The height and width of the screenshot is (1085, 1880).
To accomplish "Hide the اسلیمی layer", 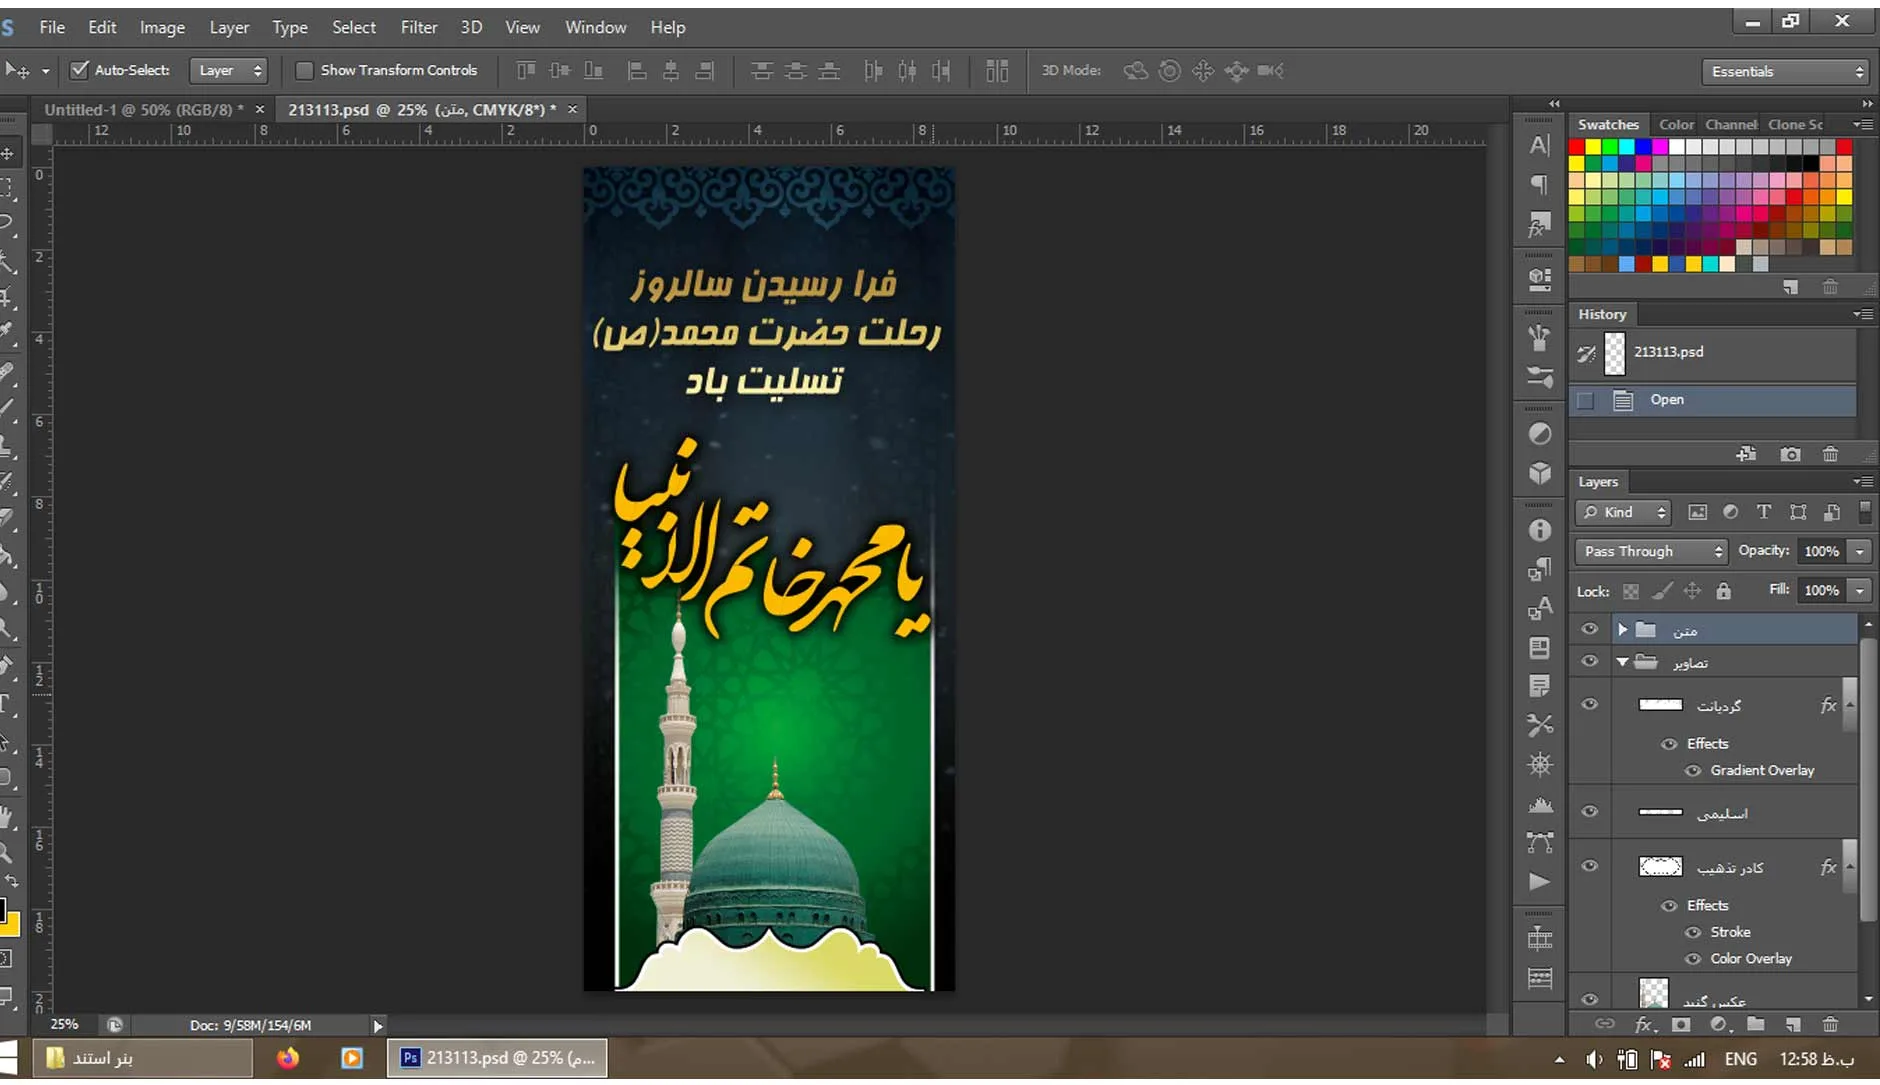I will pos(1589,811).
